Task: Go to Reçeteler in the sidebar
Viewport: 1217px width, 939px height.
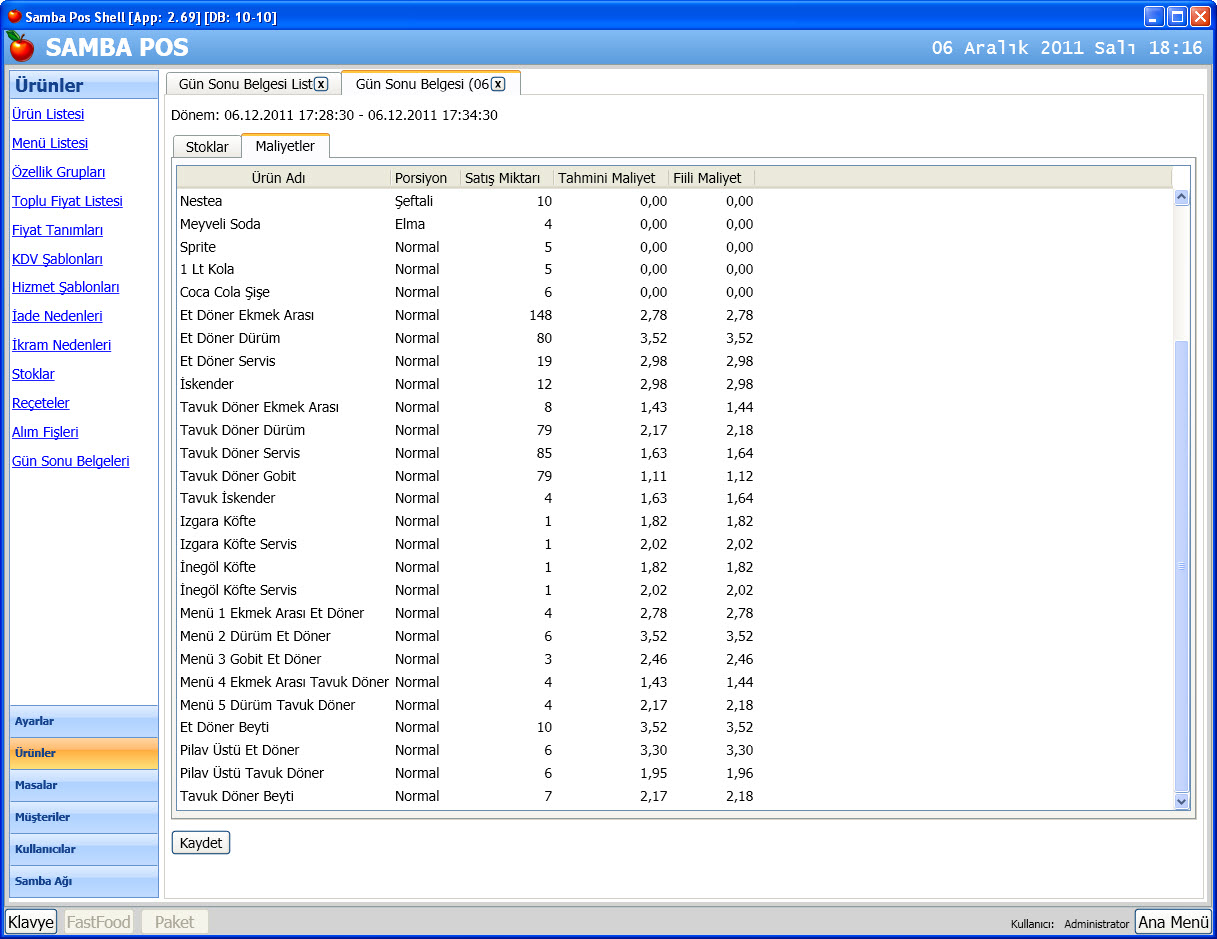Action: [41, 403]
